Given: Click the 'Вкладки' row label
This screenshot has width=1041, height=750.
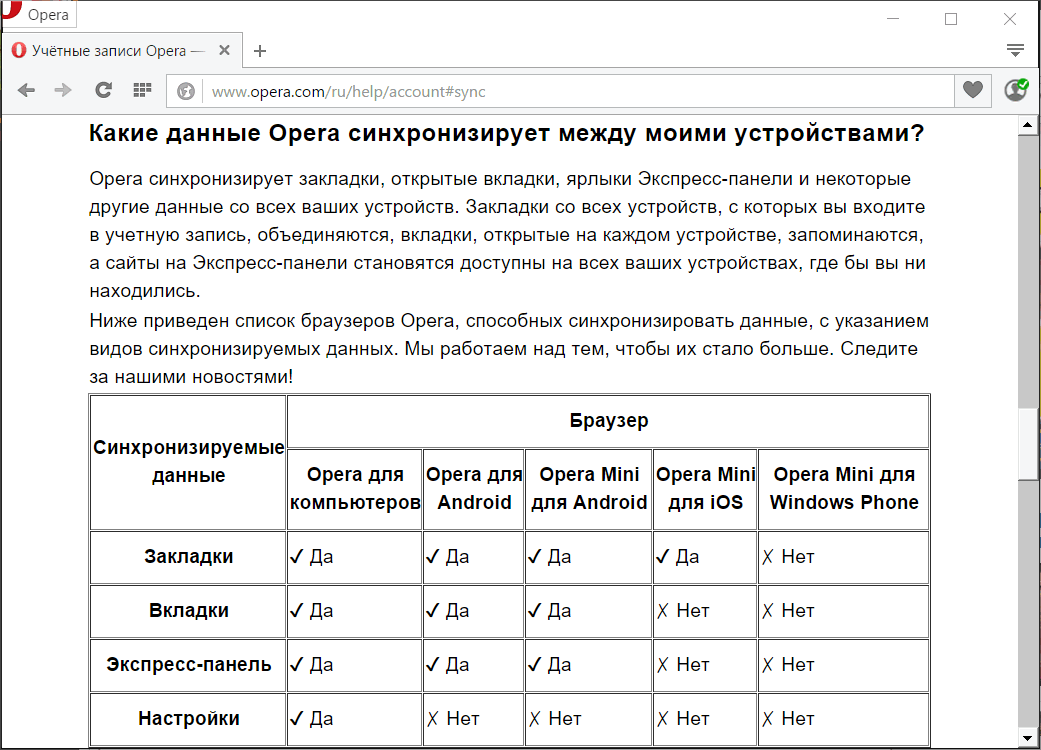Looking at the screenshot, I should coord(189,611).
